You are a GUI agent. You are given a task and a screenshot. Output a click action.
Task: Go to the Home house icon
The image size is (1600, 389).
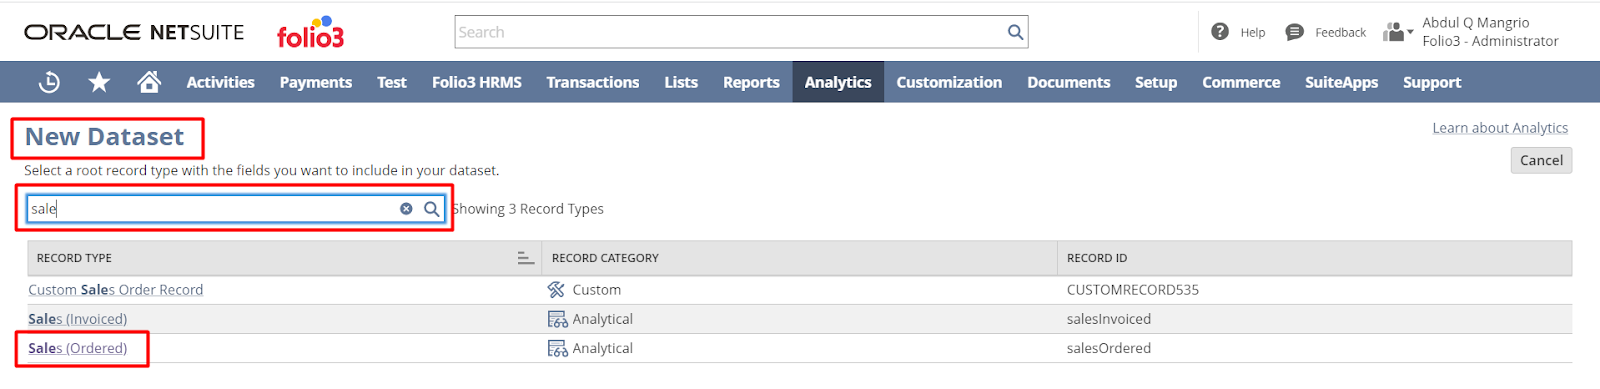[149, 82]
